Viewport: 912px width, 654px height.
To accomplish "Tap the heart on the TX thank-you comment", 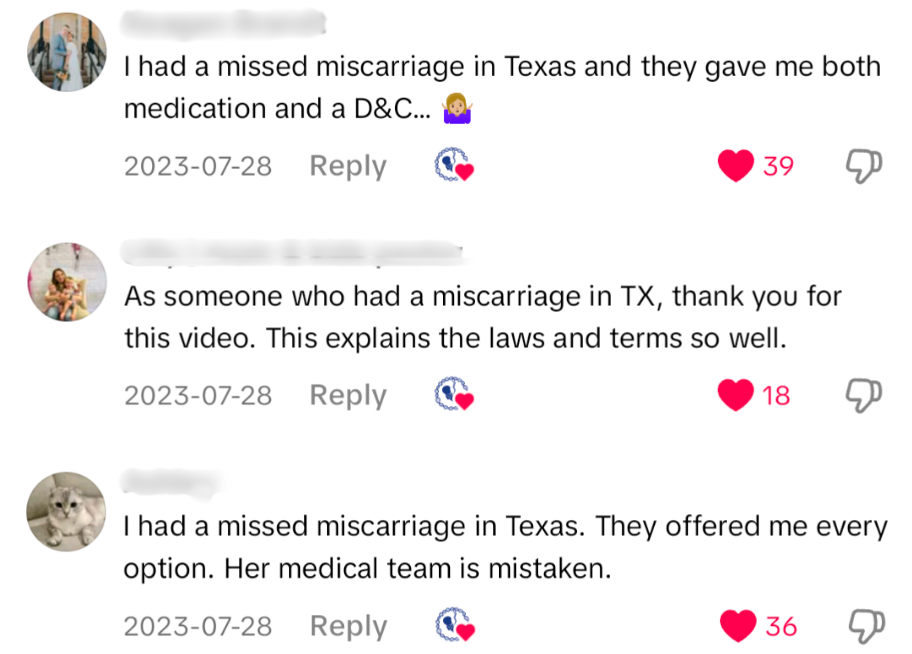I will (737, 396).
